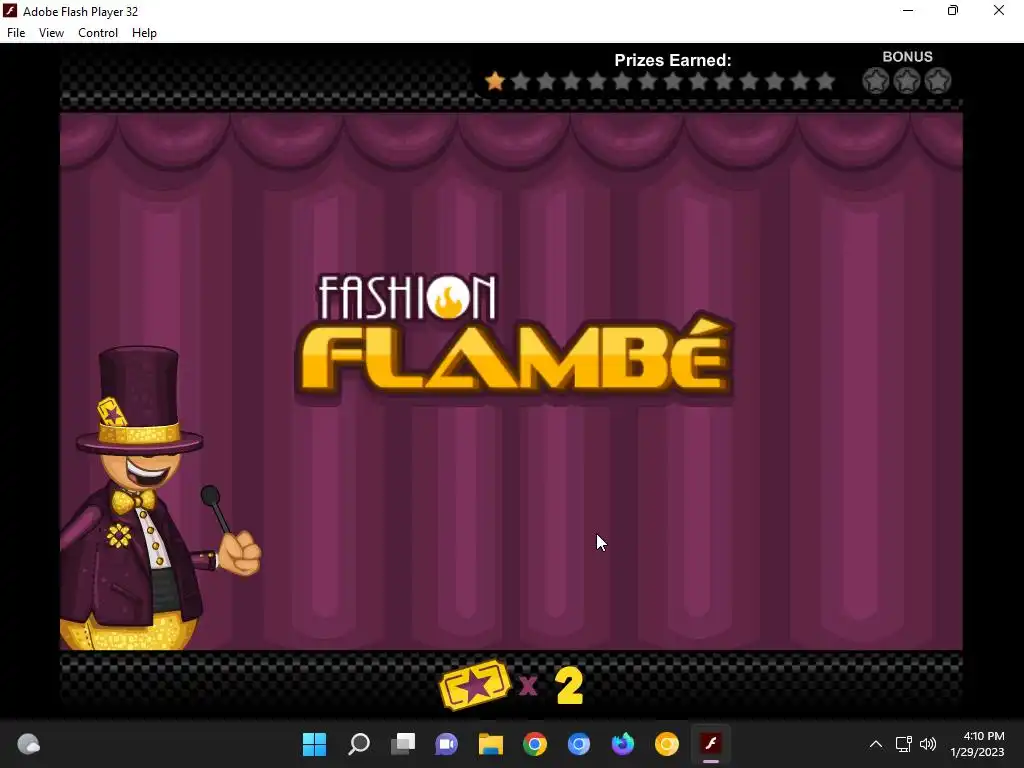
Task: Open the View menu
Action: pyautogui.click(x=51, y=33)
